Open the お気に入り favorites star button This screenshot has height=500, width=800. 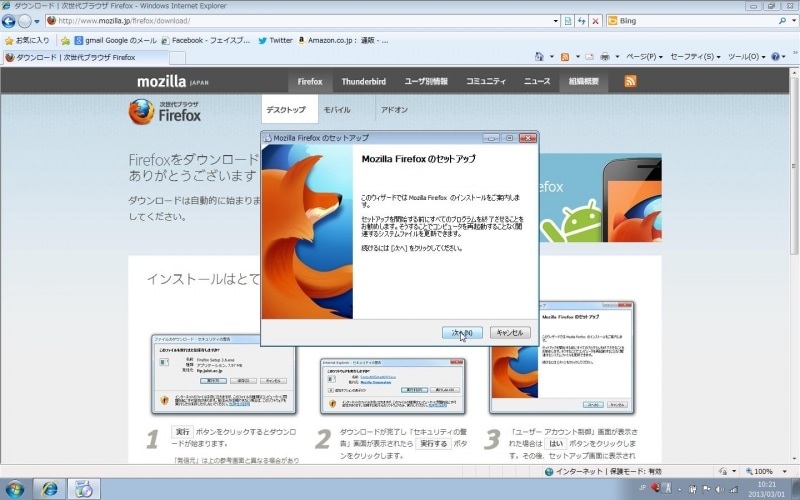tap(27, 40)
